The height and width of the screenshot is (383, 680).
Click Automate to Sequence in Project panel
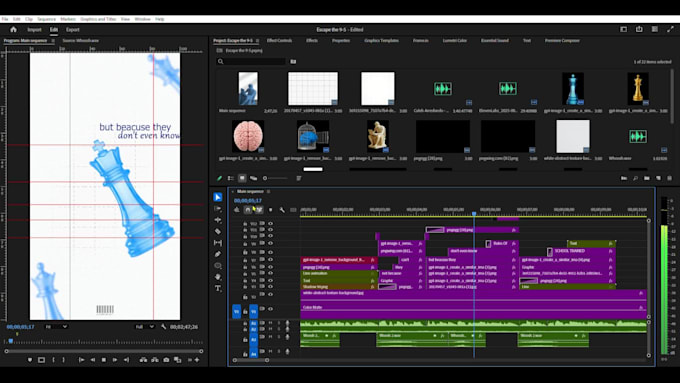pos(624,178)
